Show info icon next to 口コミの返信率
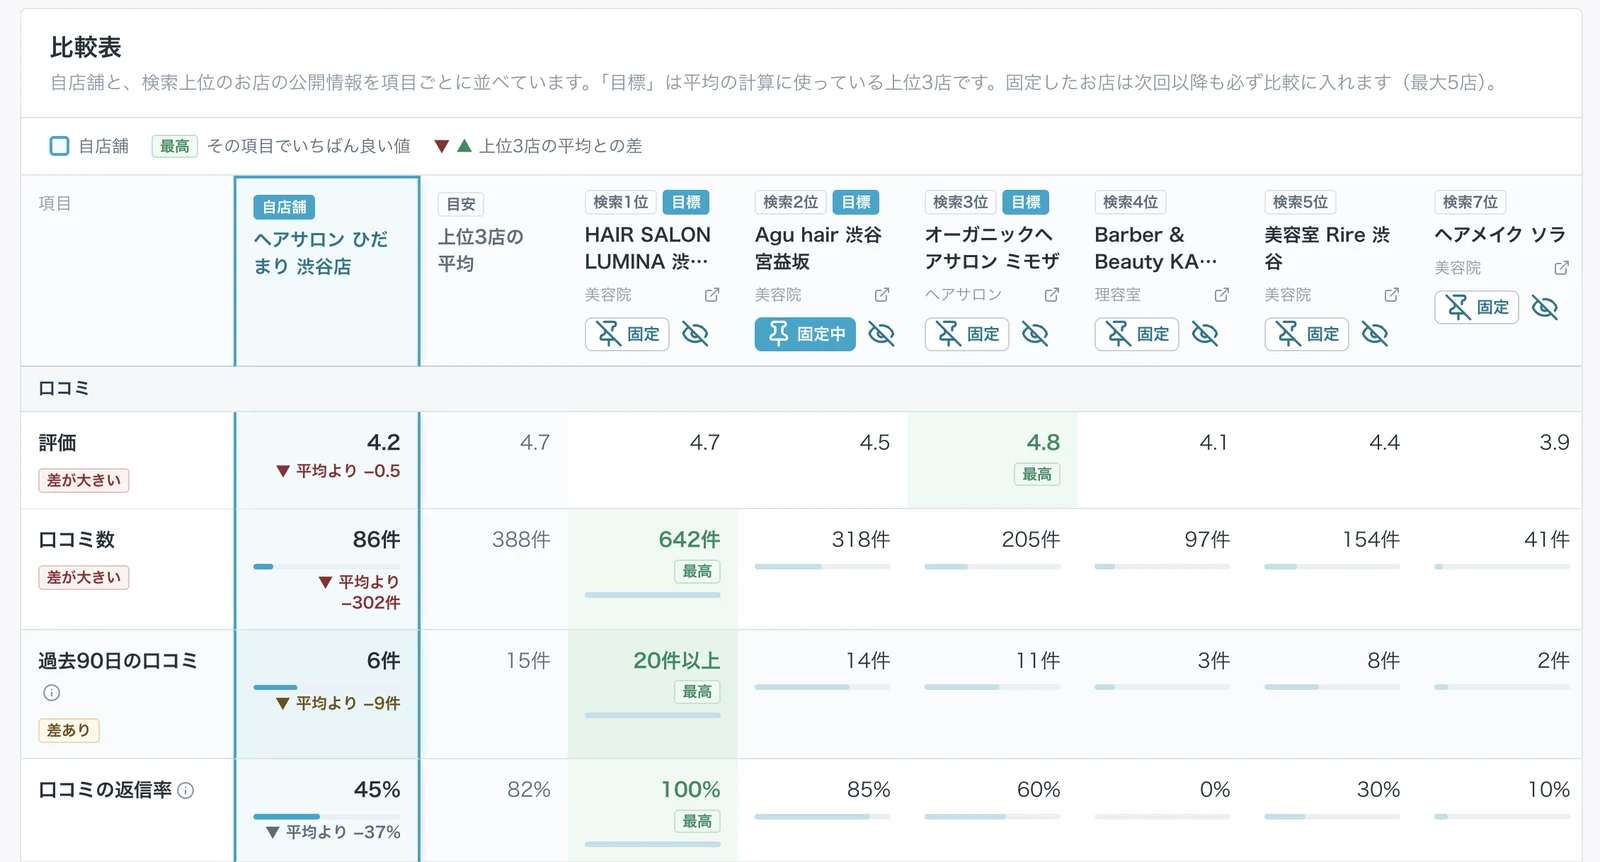The width and height of the screenshot is (1600, 862). click(186, 790)
